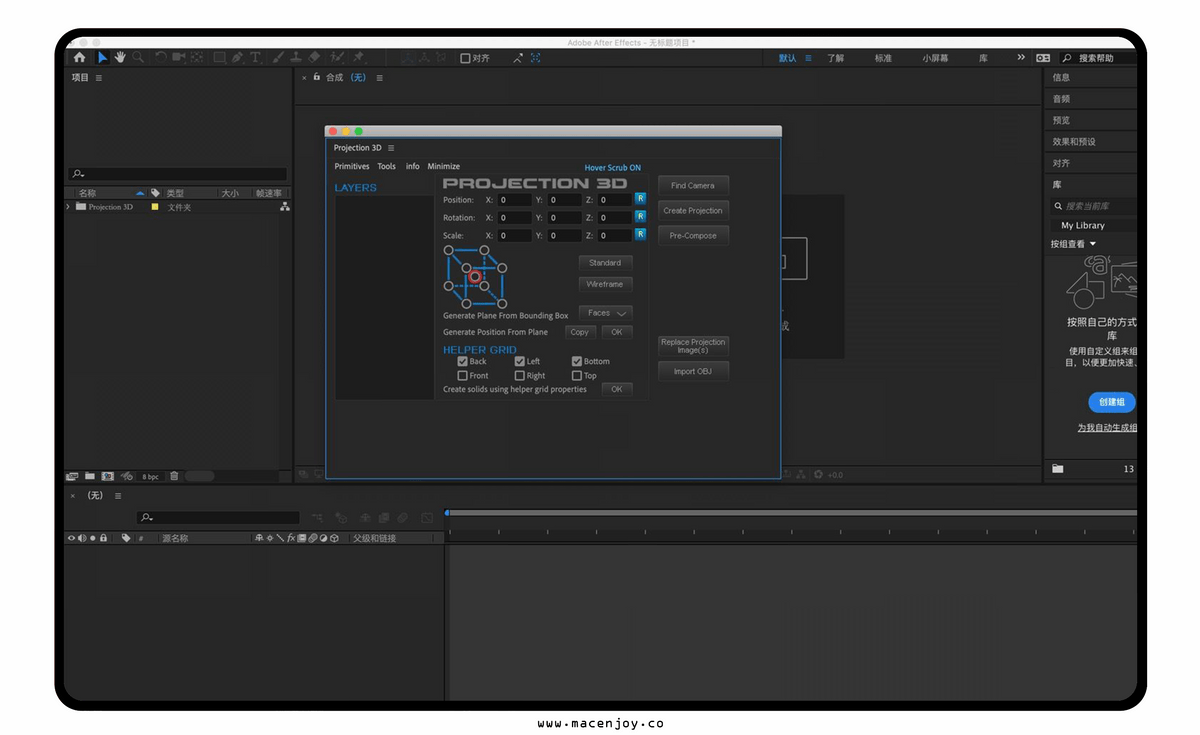Expand the Projection 3D folder in project
The height and width of the screenshot is (735, 1200).
coord(68,207)
